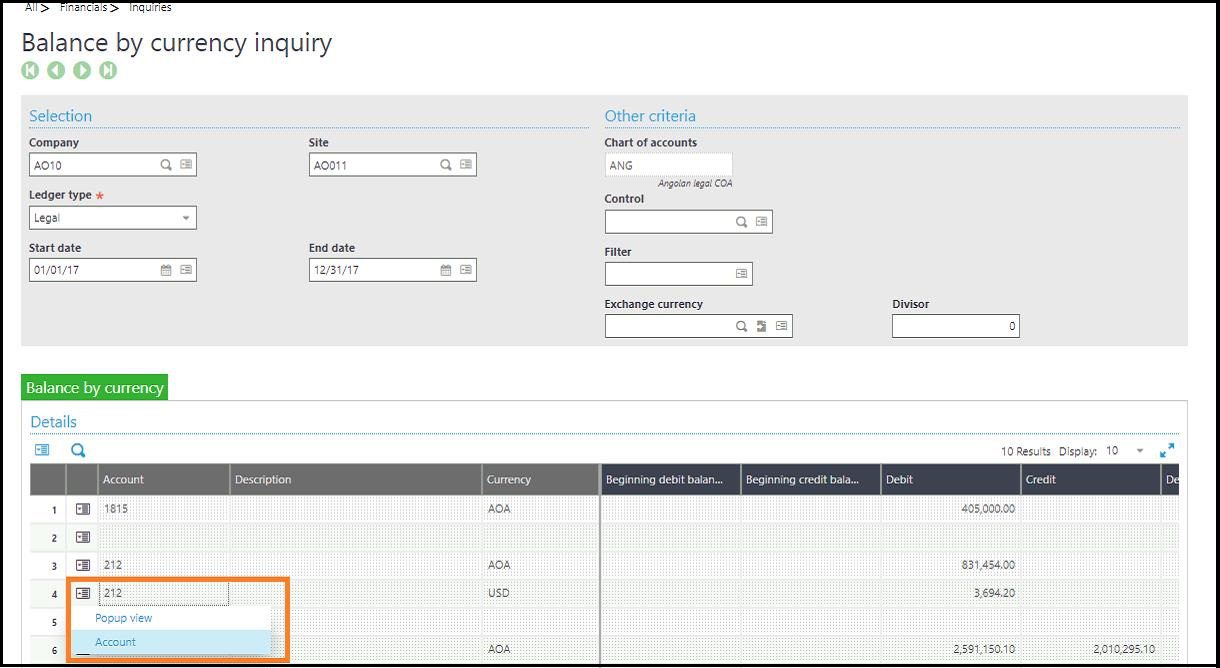The height and width of the screenshot is (668, 1220).
Task: Sort by the Account column header
Action: coord(164,480)
